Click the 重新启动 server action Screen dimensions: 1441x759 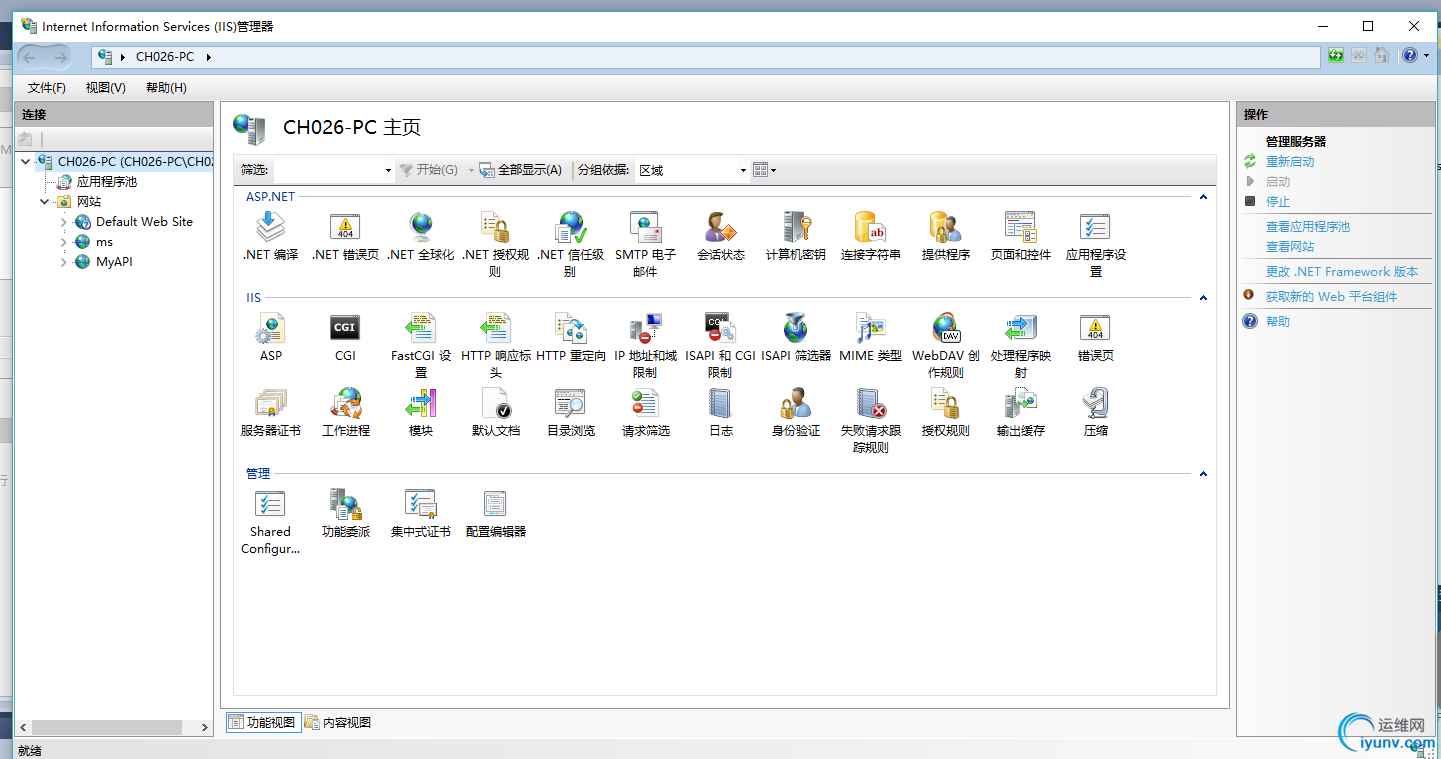click(1290, 162)
